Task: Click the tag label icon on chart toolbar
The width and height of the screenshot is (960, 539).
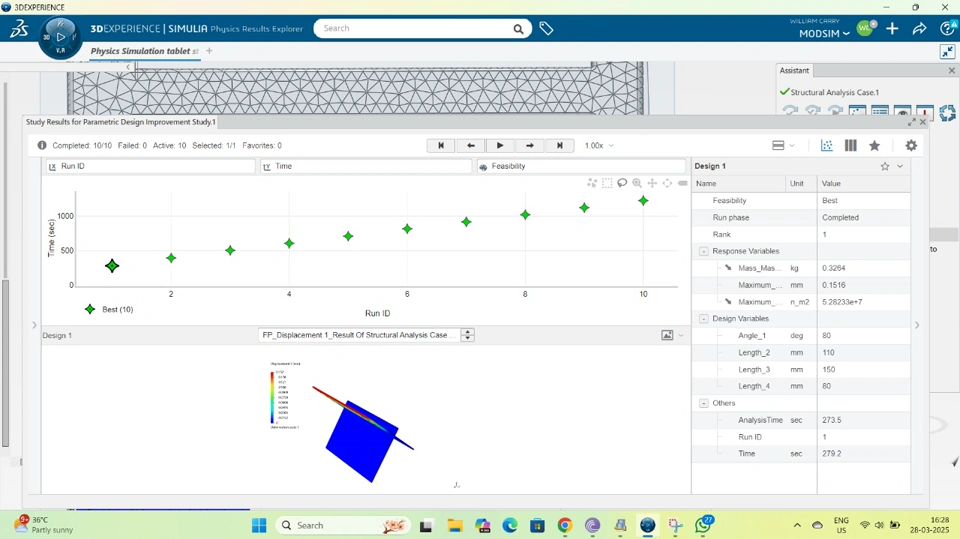Action: point(682,183)
